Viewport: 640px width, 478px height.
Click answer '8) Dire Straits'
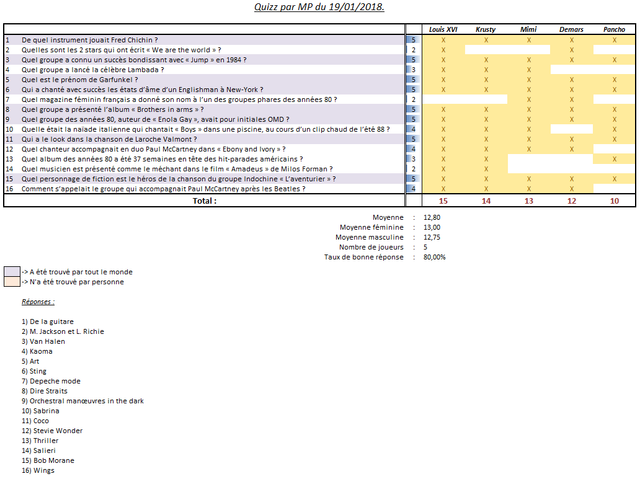(x=44, y=391)
